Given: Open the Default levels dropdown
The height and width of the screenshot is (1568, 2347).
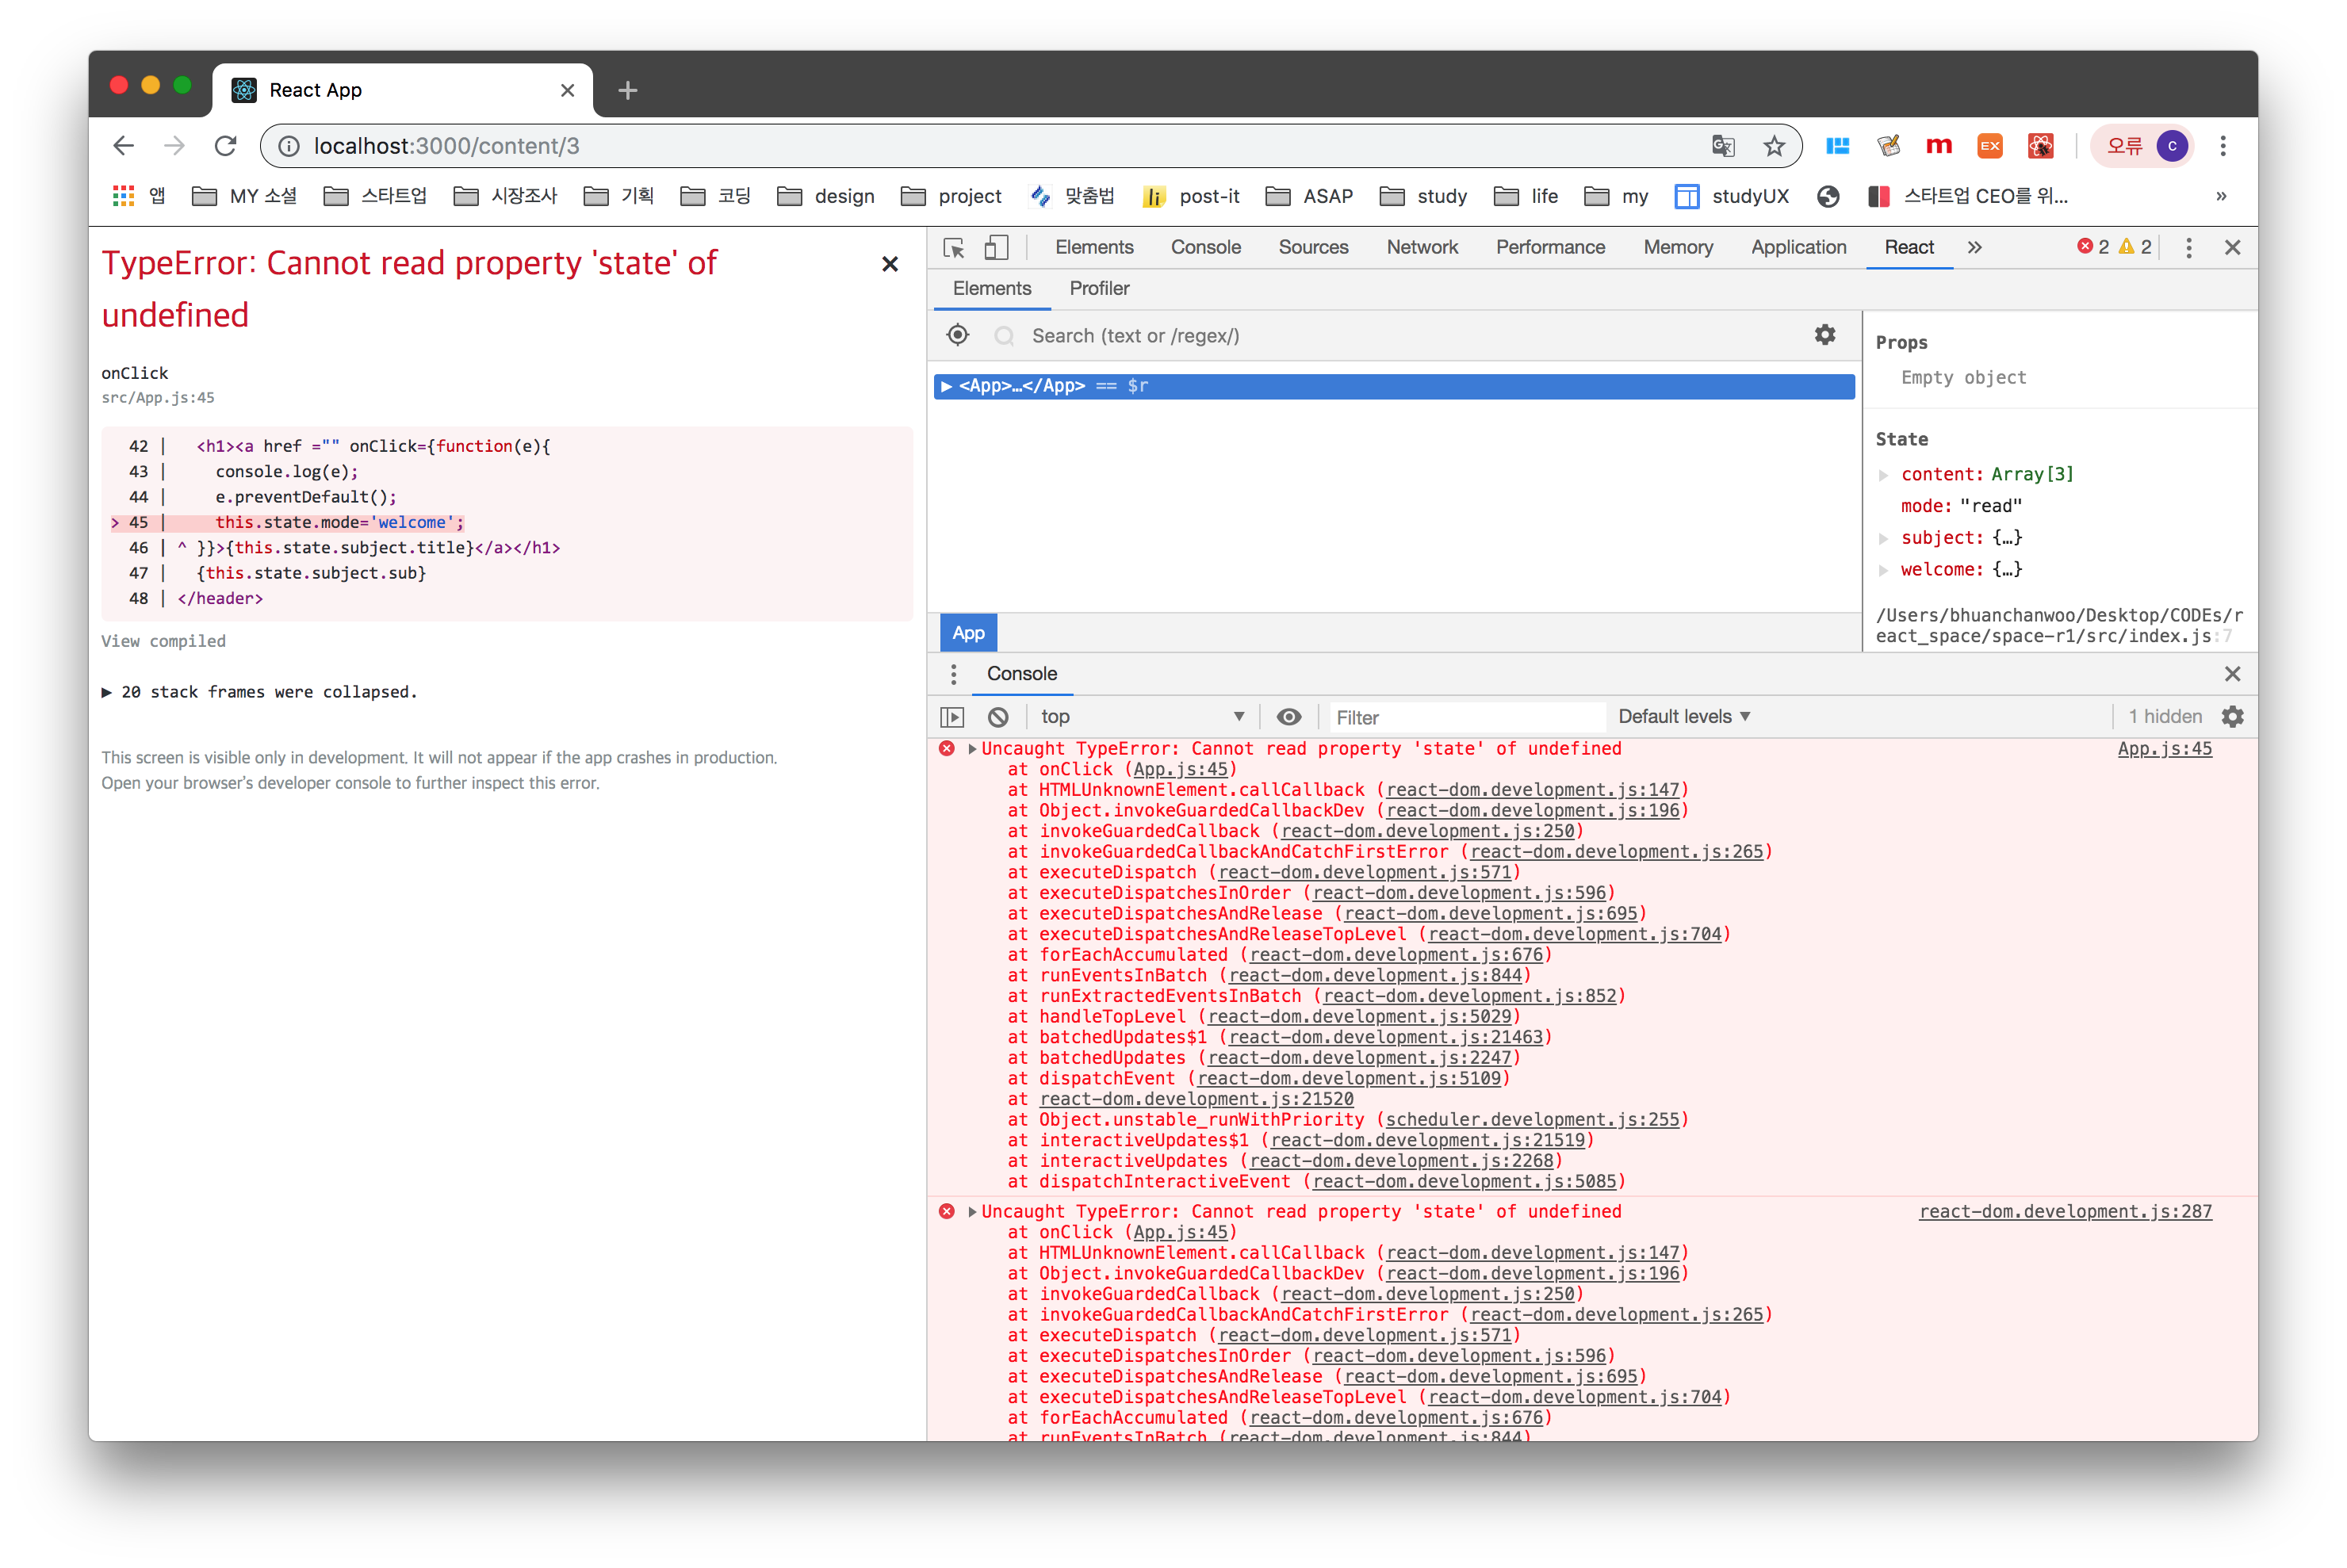Looking at the screenshot, I should pyautogui.click(x=1684, y=717).
